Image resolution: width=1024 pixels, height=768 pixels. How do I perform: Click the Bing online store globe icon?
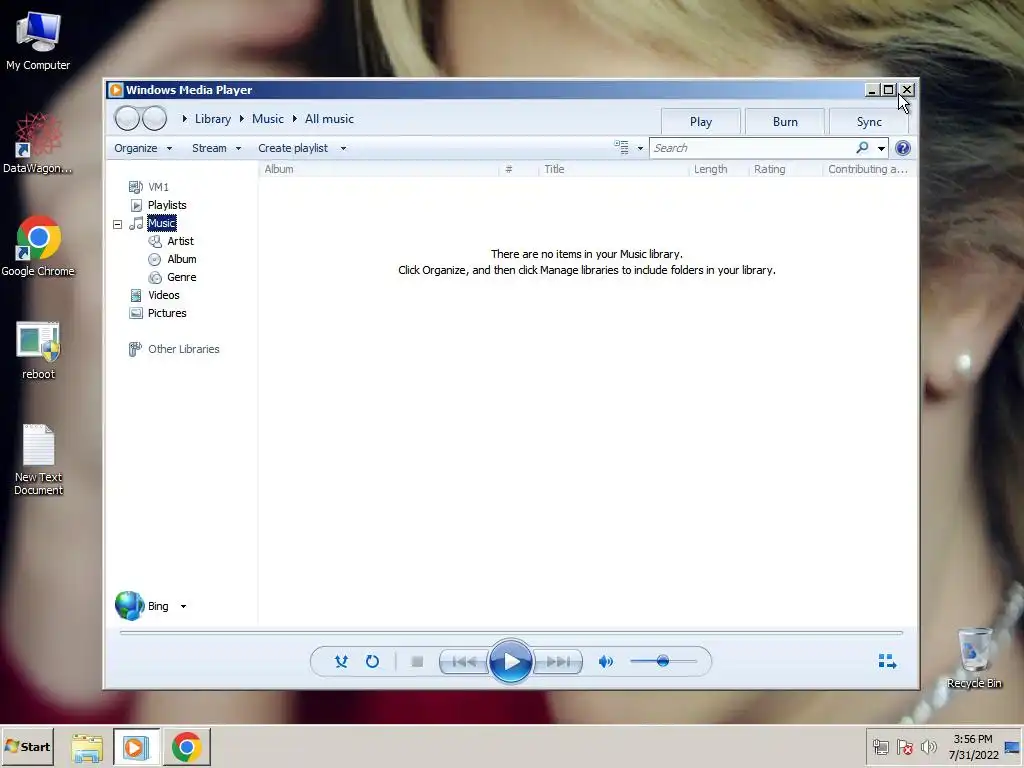coord(129,606)
